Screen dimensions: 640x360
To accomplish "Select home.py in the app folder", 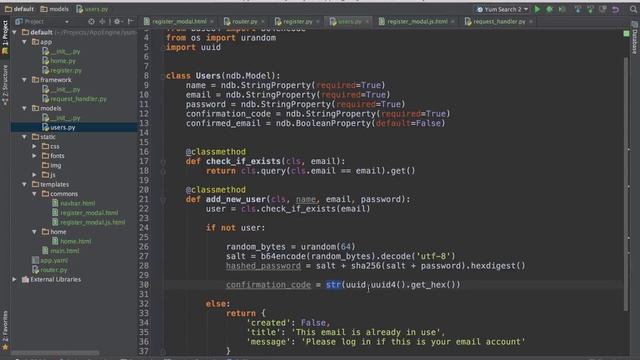I will click(x=59, y=61).
